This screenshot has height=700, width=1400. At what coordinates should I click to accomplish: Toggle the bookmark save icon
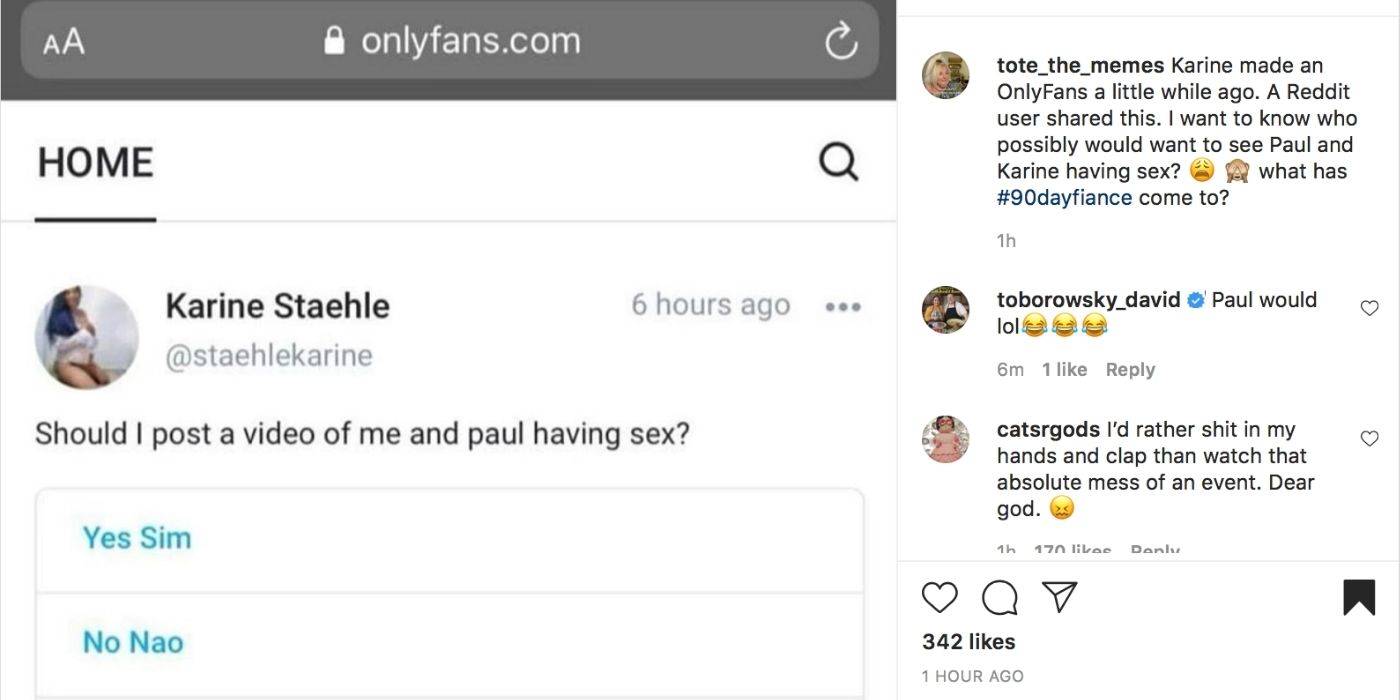click(1359, 597)
